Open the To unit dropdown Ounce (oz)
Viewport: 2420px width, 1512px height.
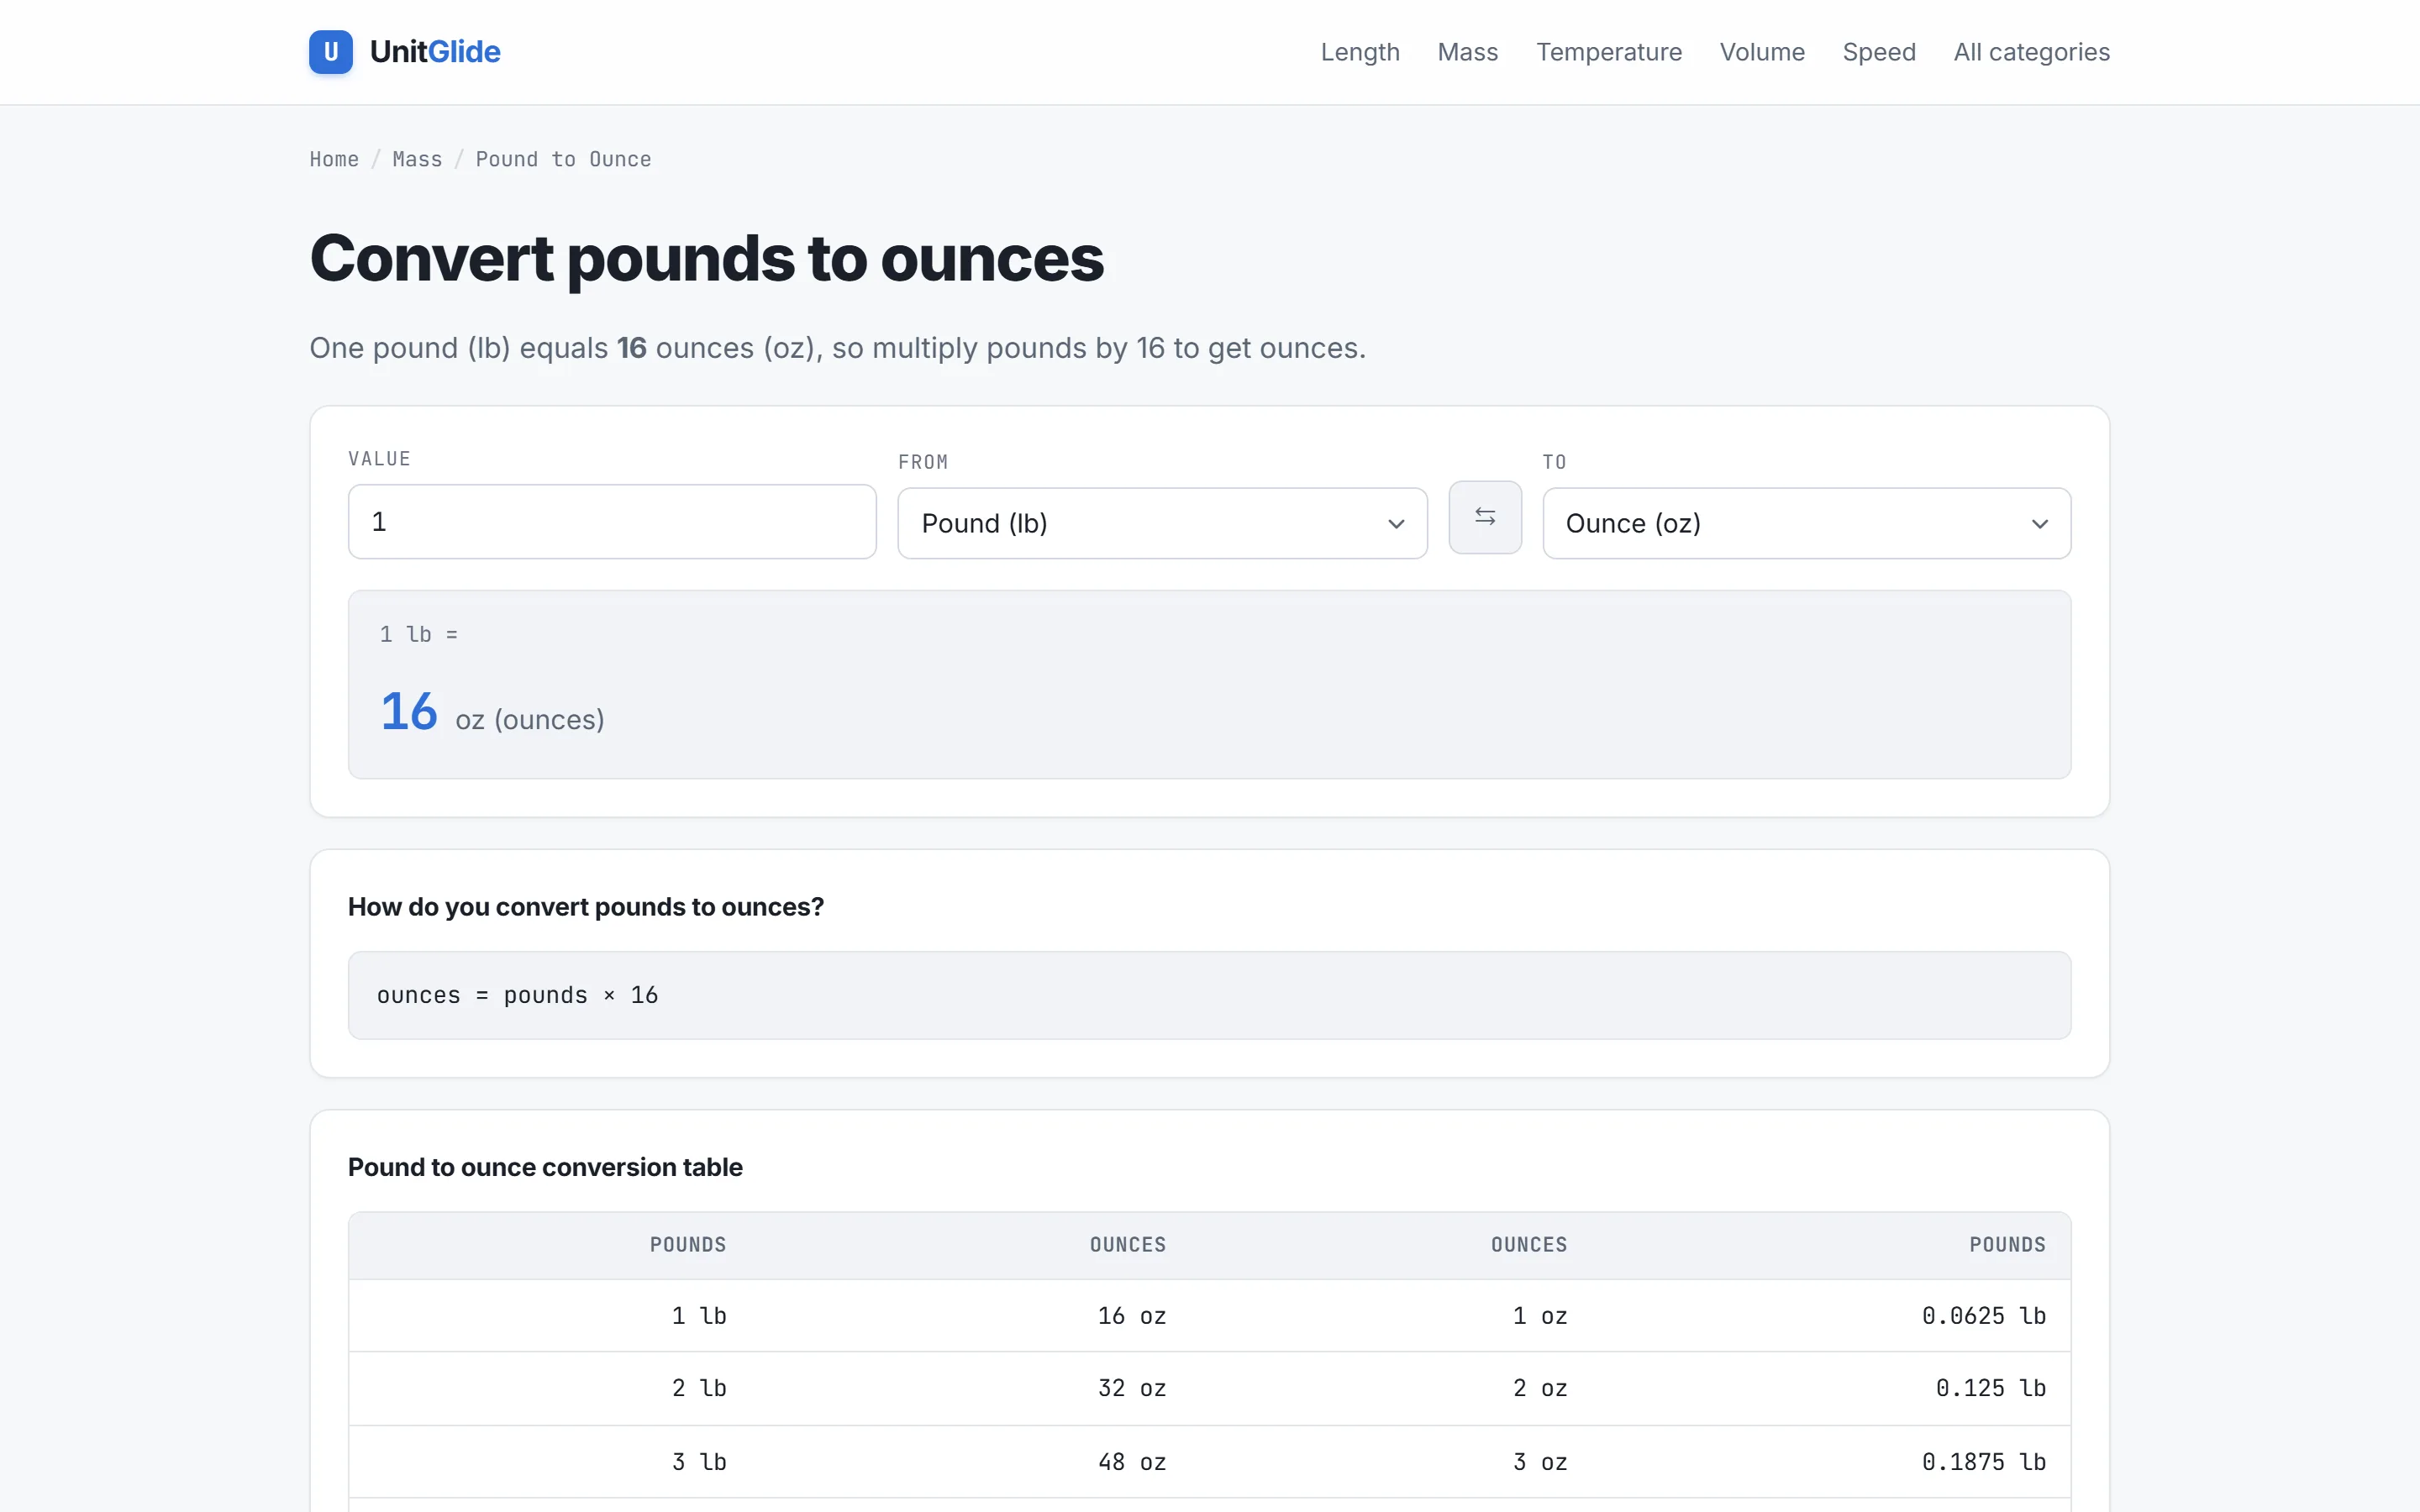pyautogui.click(x=1806, y=523)
